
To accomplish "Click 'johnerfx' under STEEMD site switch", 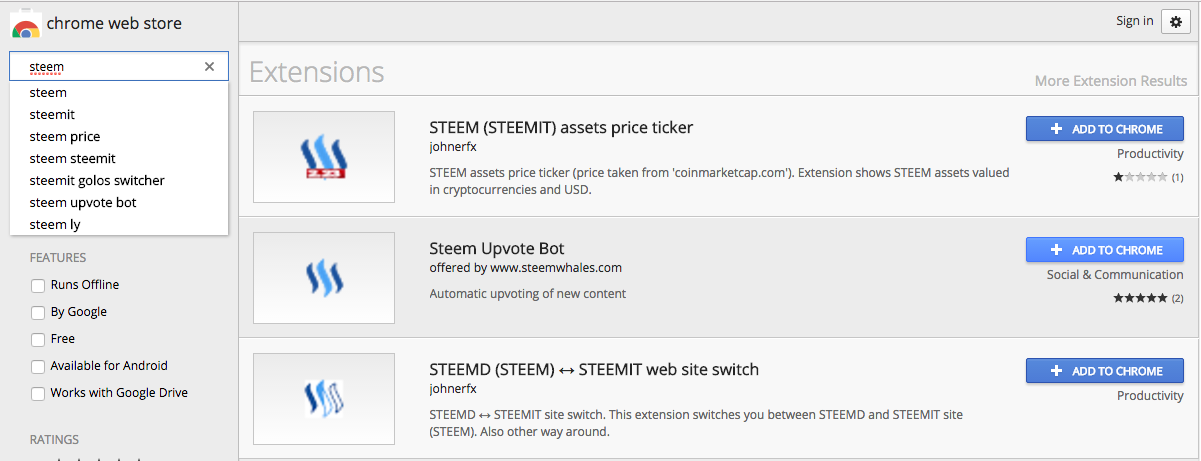I will pos(453,388).
